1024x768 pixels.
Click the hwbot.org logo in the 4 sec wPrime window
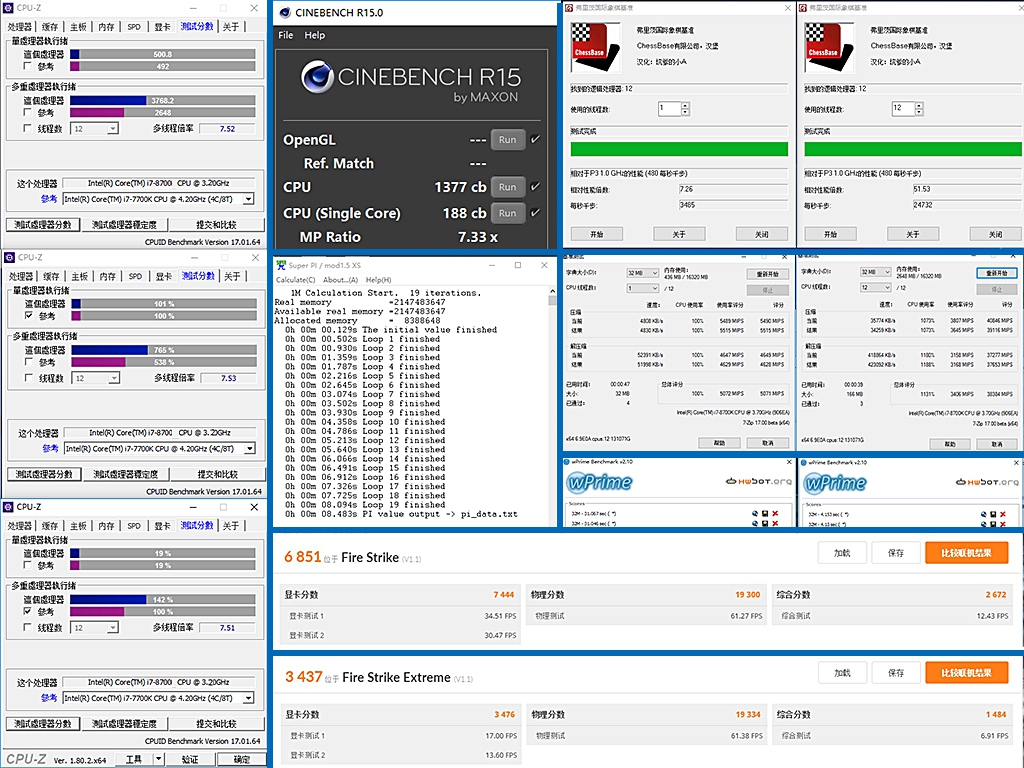[987, 482]
